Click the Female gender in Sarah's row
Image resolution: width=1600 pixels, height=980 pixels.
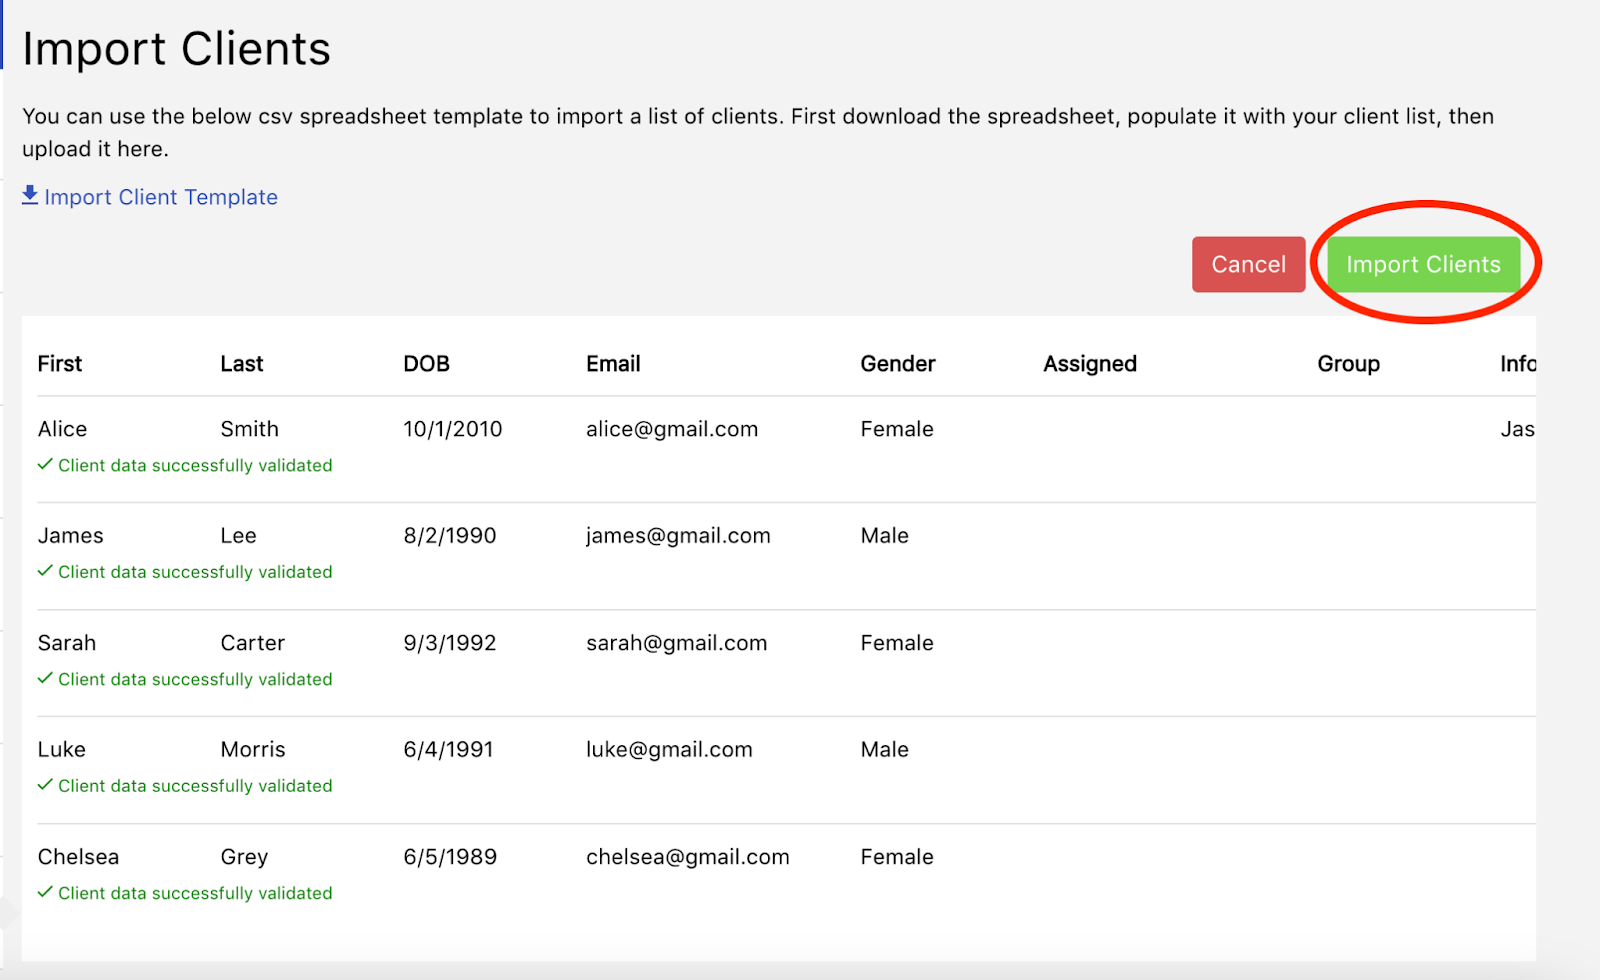[897, 643]
